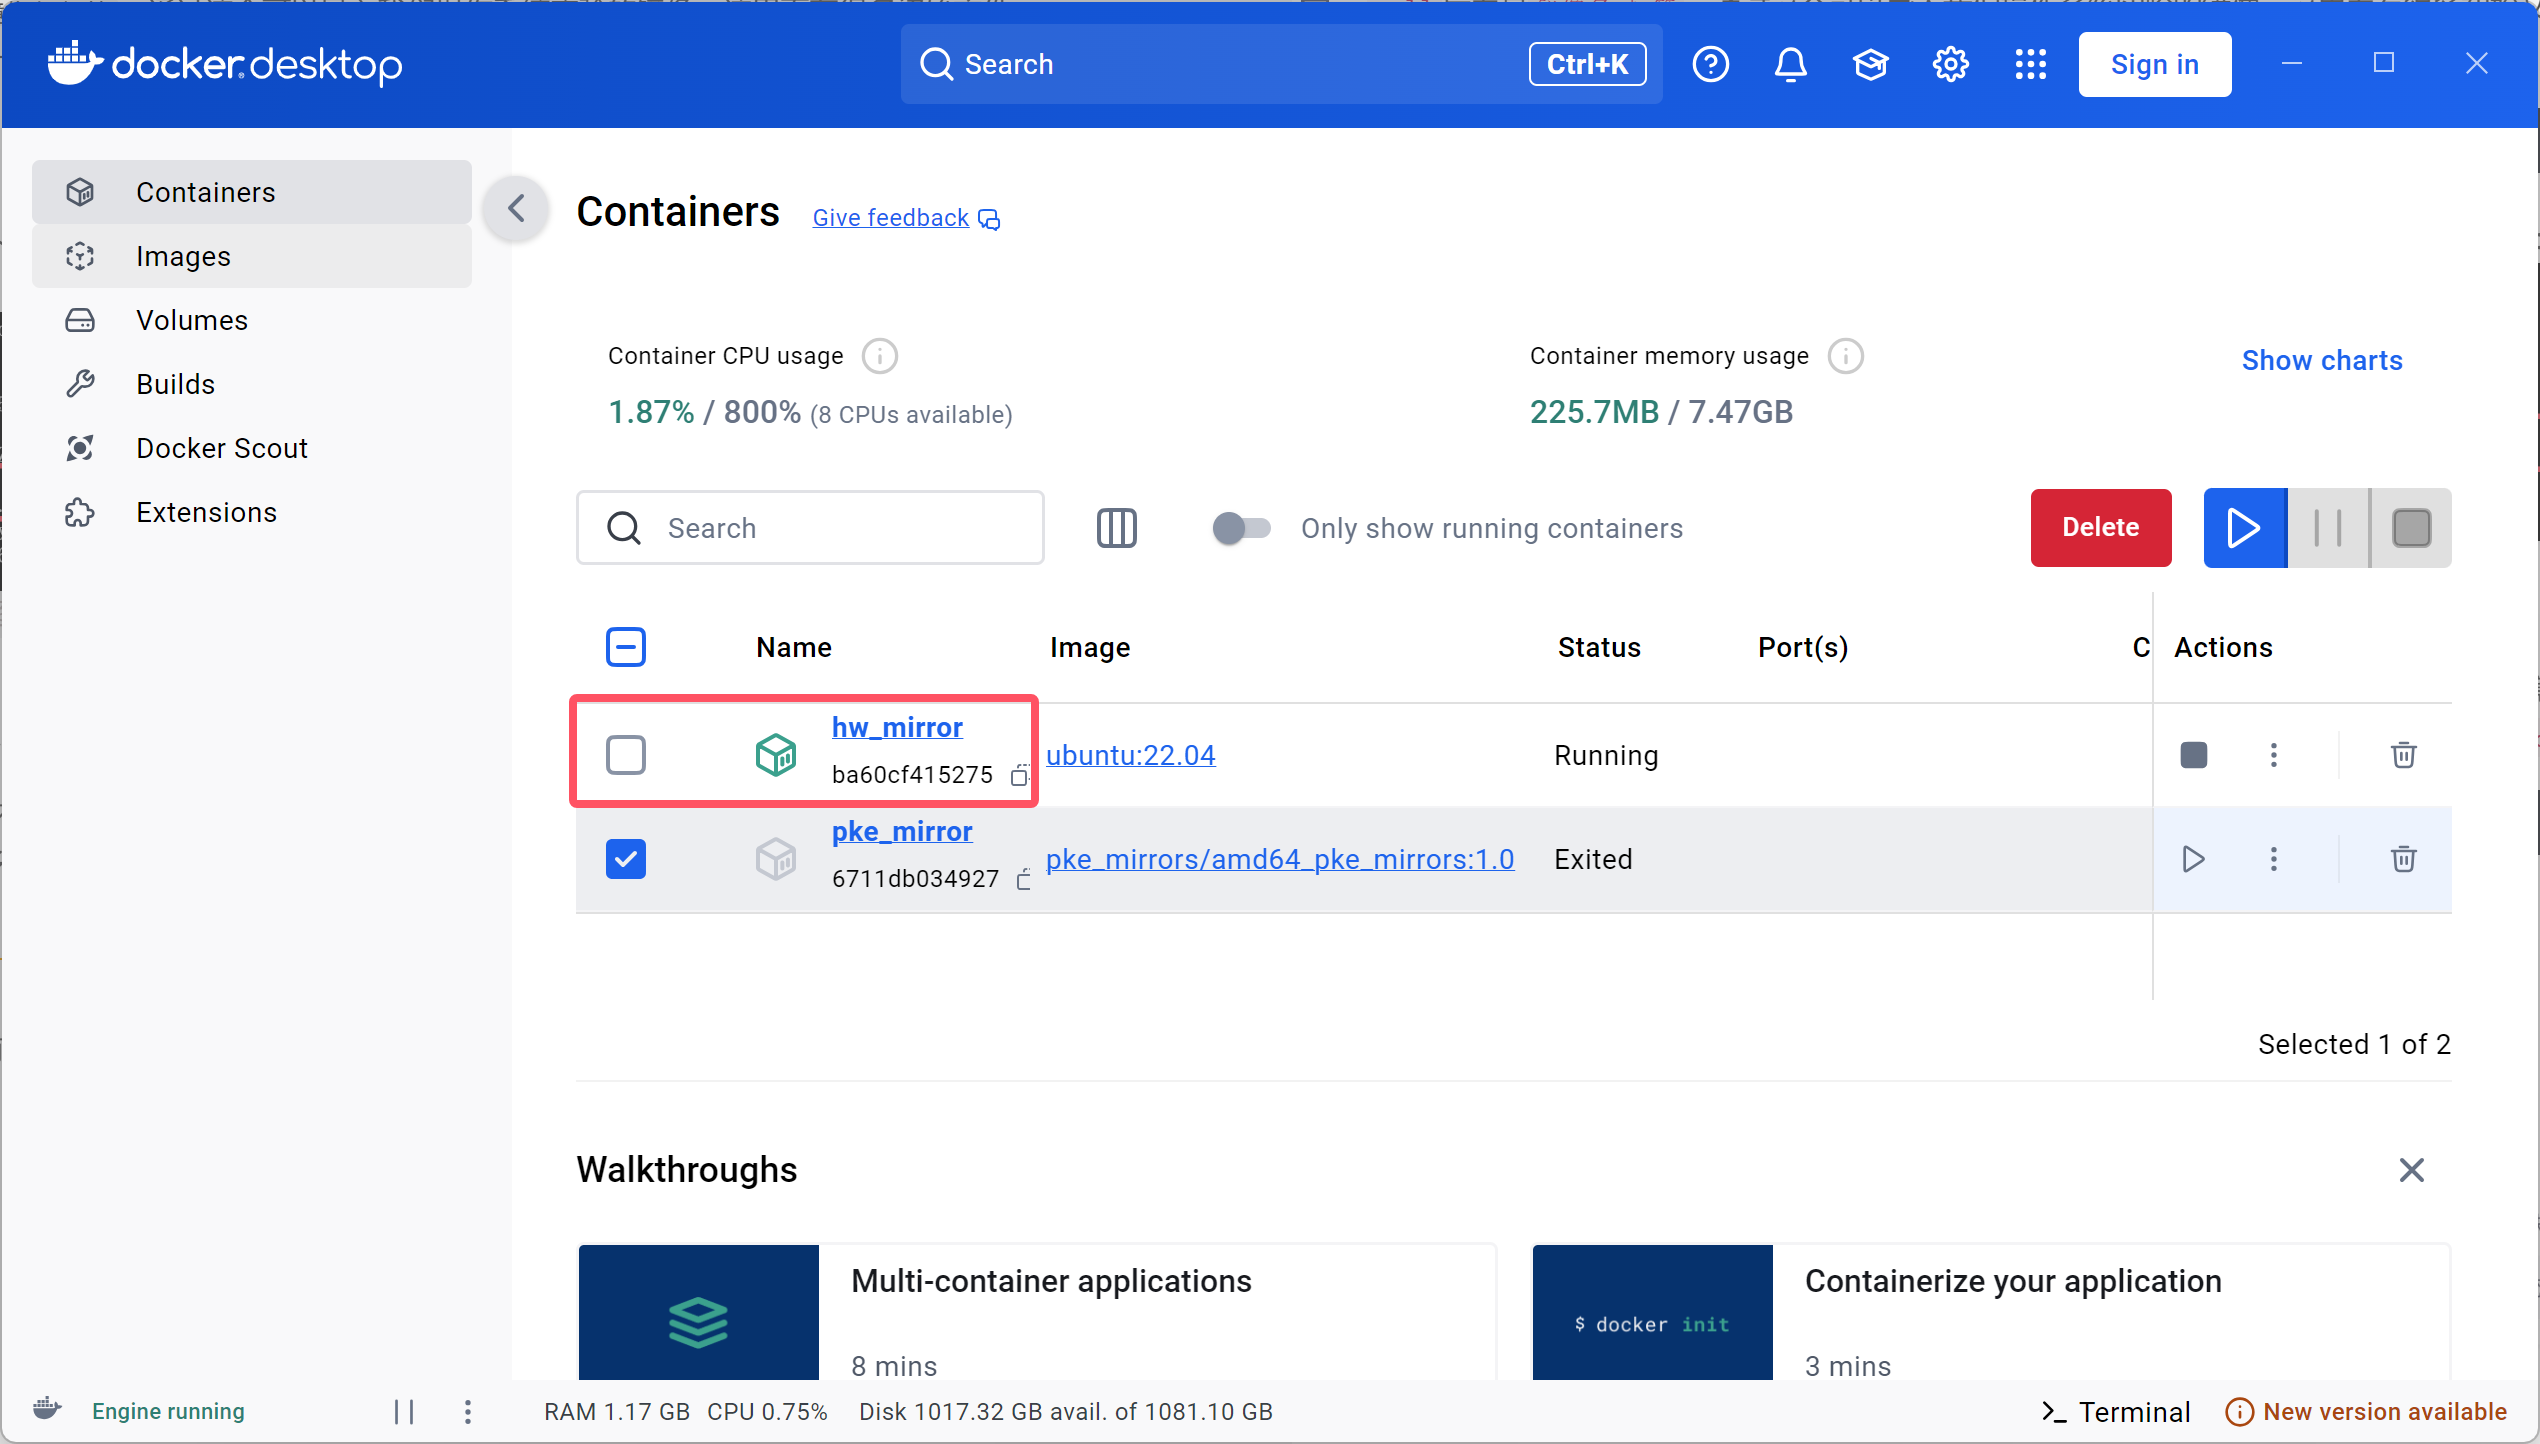This screenshot has height=1444, width=2540.
Task: Open the Learning center graduation cap icon
Action: click(1870, 64)
